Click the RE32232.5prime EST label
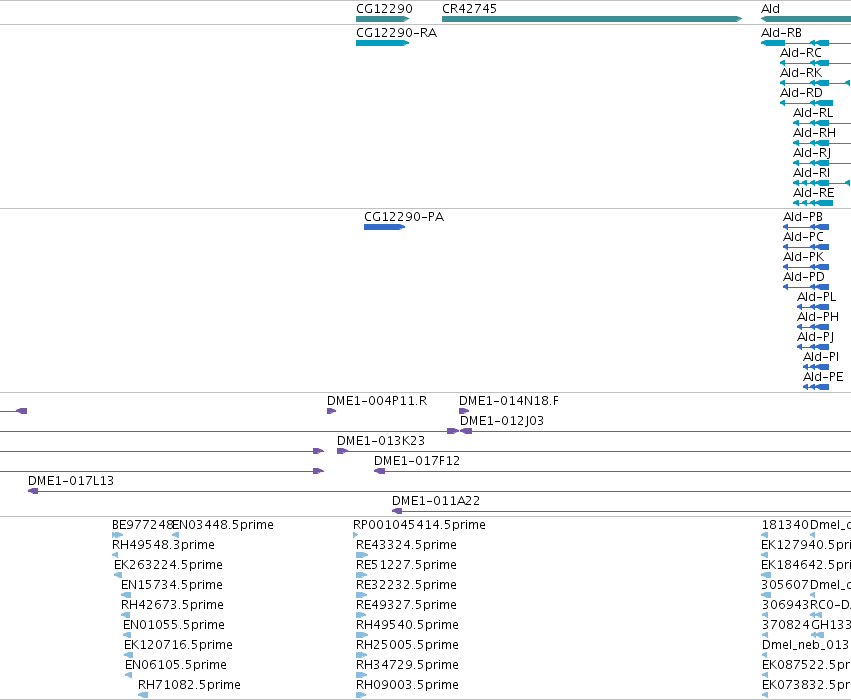The height and width of the screenshot is (700, 851). point(406,586)
